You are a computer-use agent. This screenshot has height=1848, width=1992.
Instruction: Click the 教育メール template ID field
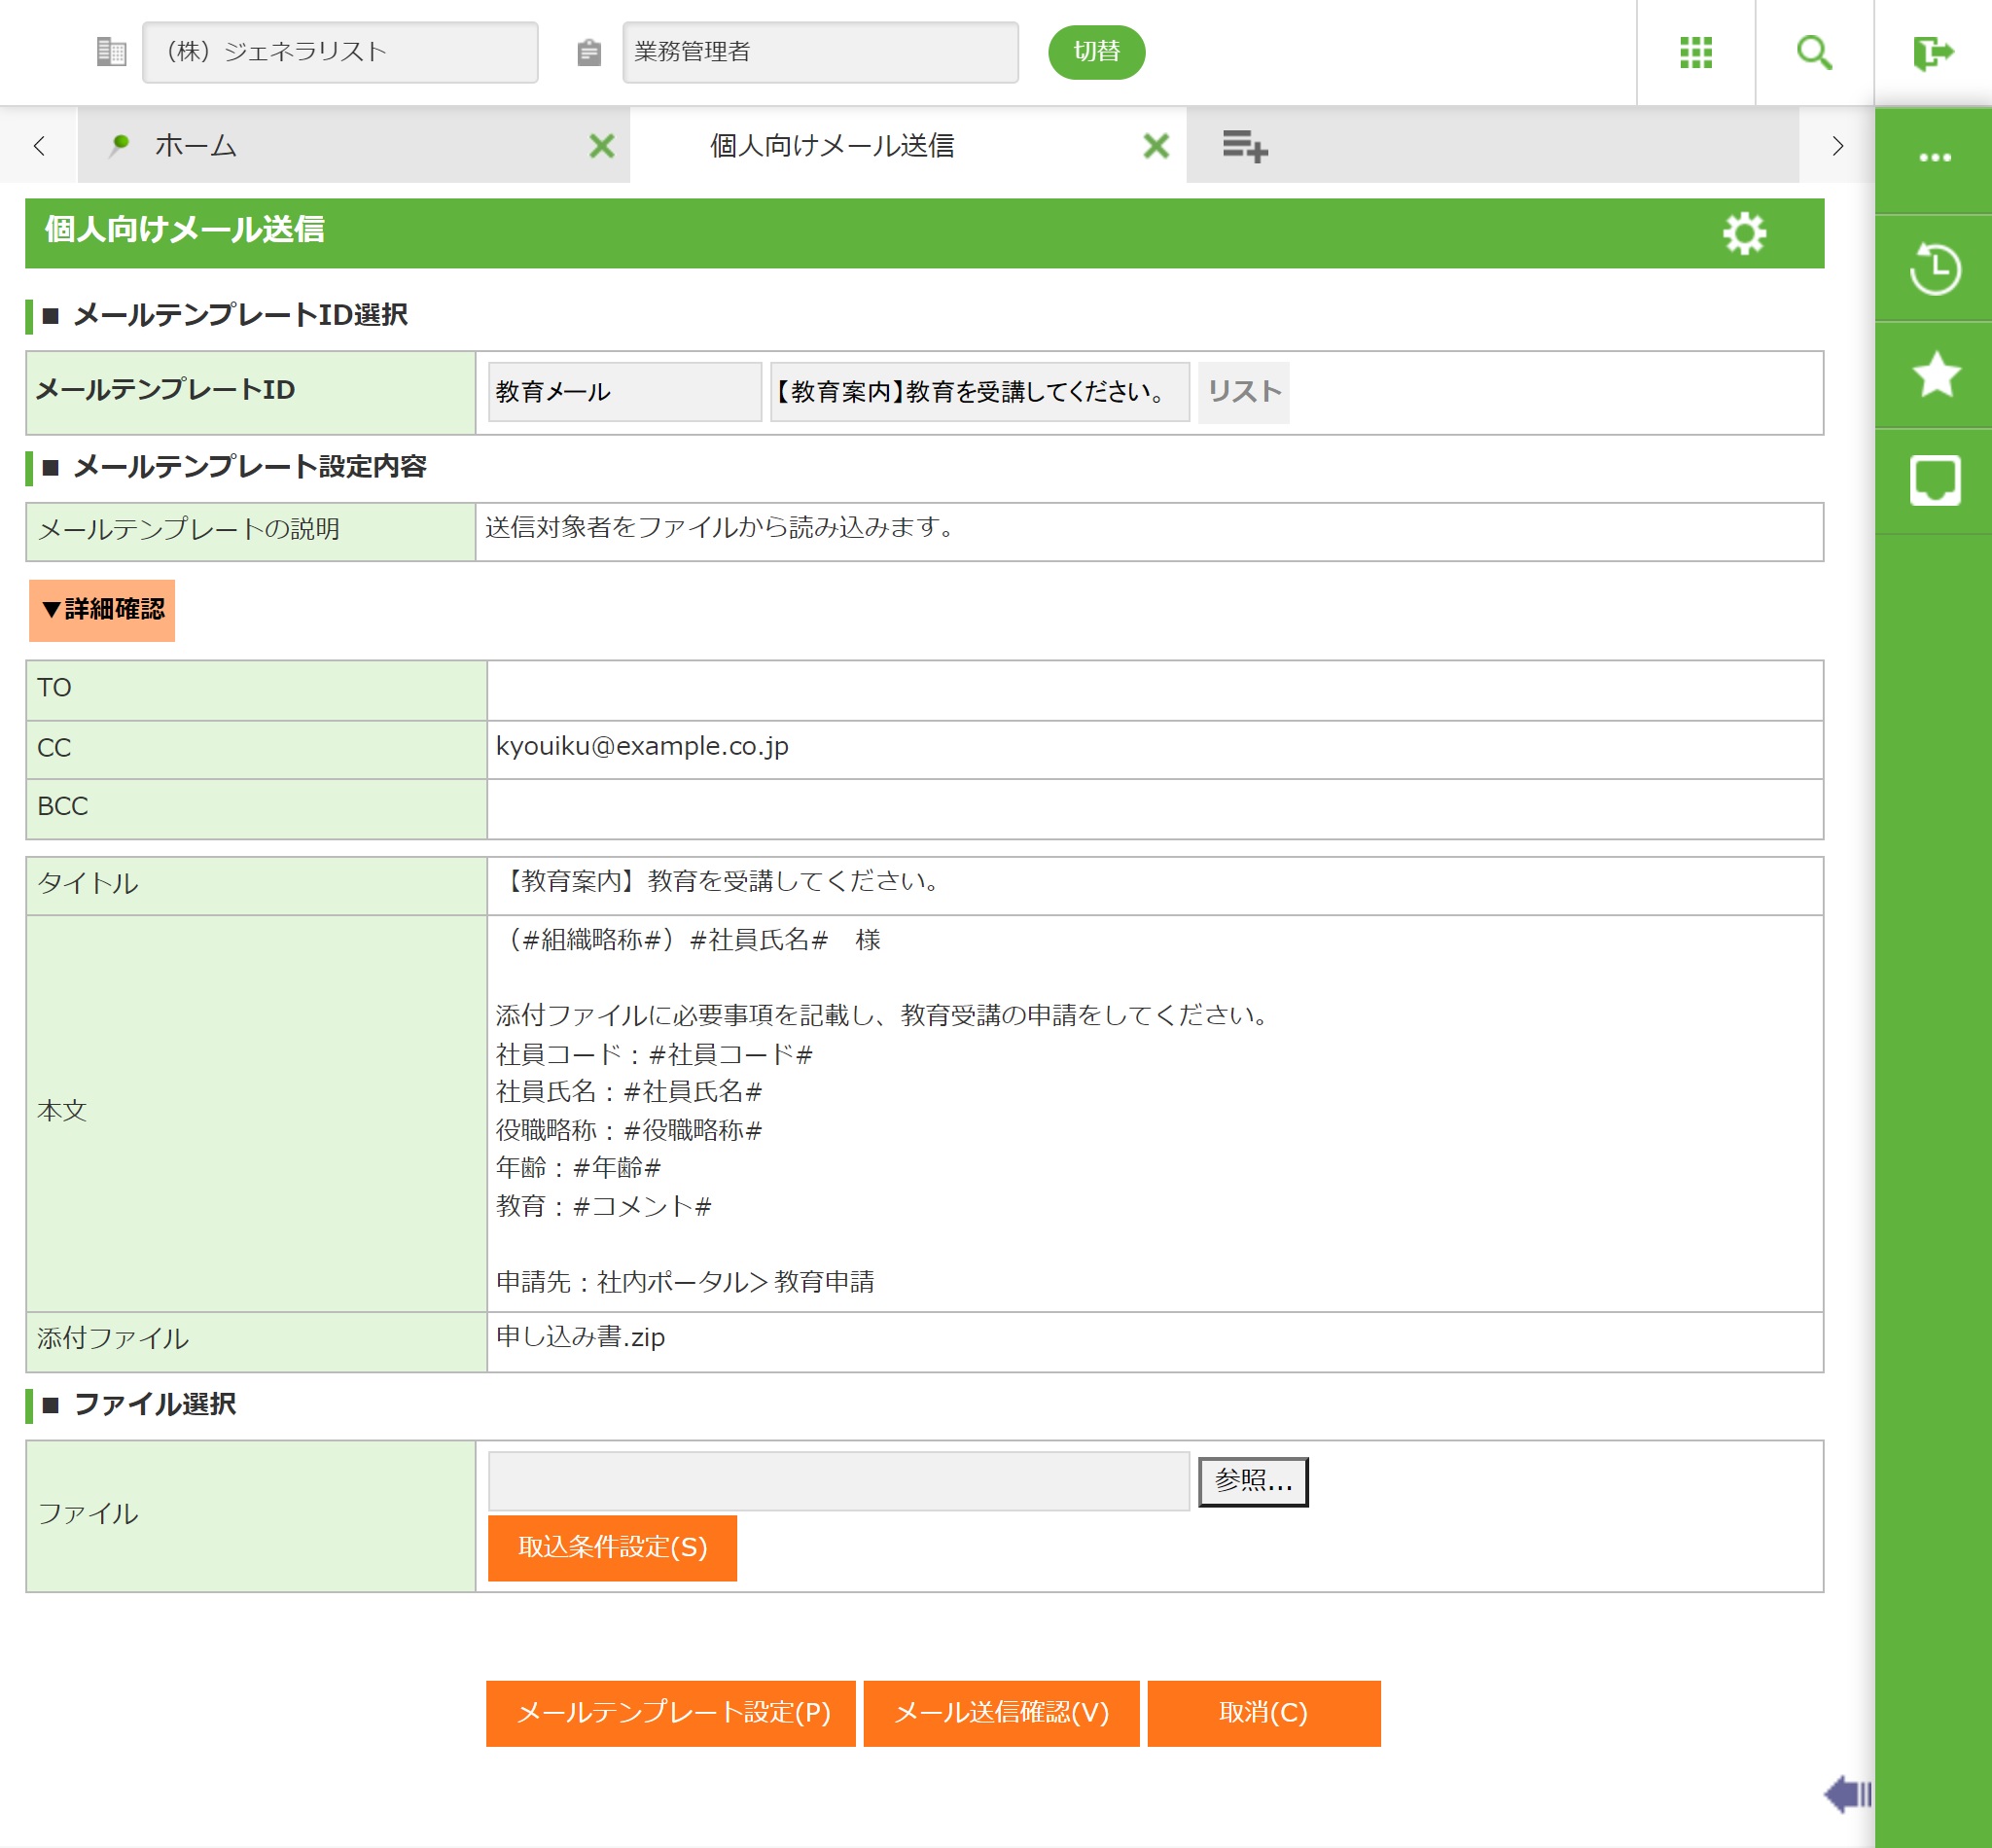click(624, 392)
